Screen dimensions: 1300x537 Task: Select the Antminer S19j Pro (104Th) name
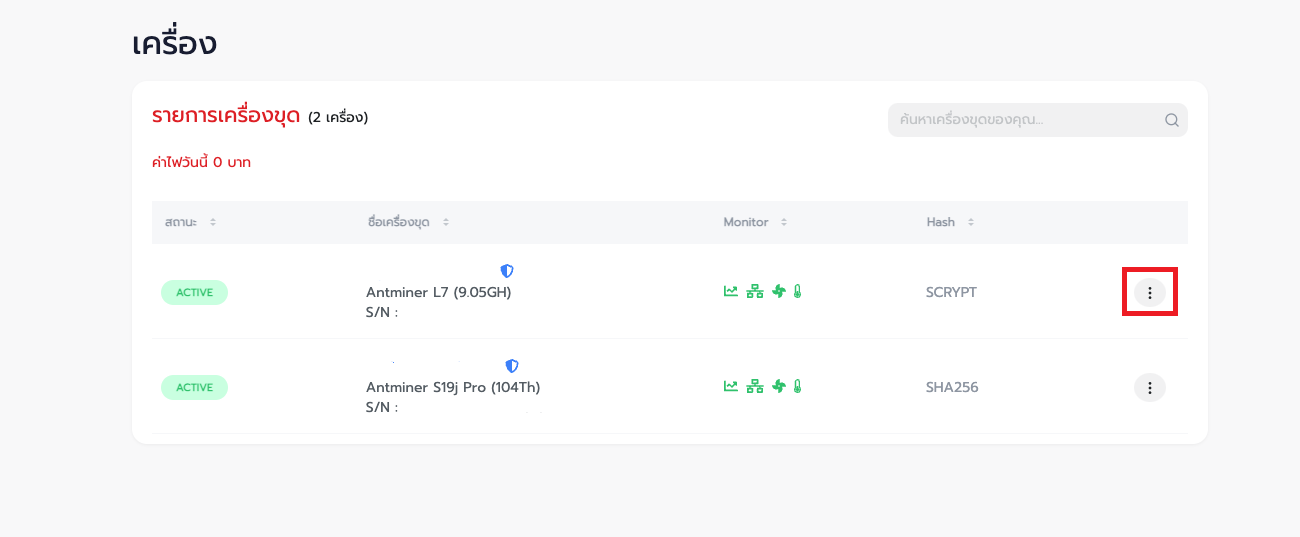tap(453, 388)
